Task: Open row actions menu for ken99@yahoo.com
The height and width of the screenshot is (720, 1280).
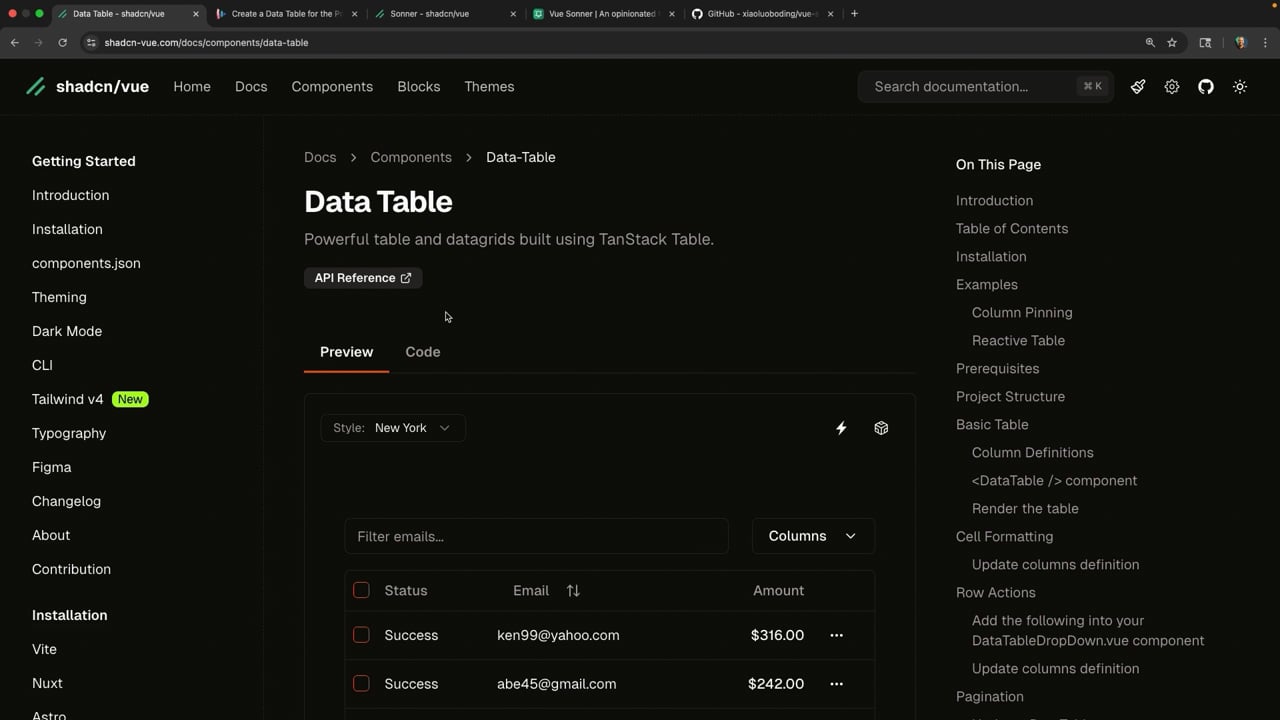Action: (x=836, y=635)
